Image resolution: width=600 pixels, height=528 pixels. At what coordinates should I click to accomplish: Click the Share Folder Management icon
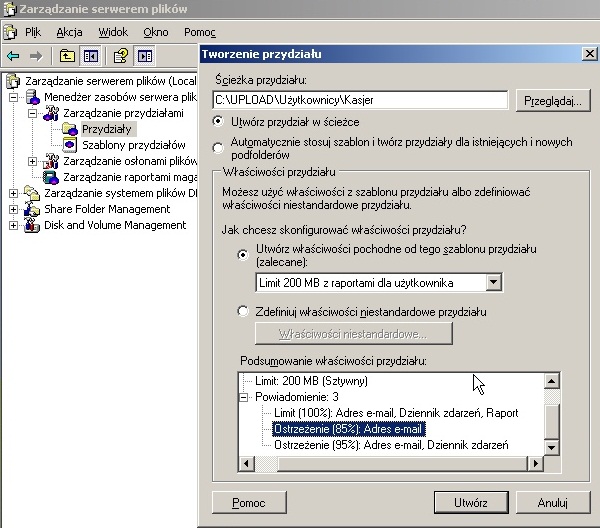pos(32,209)
